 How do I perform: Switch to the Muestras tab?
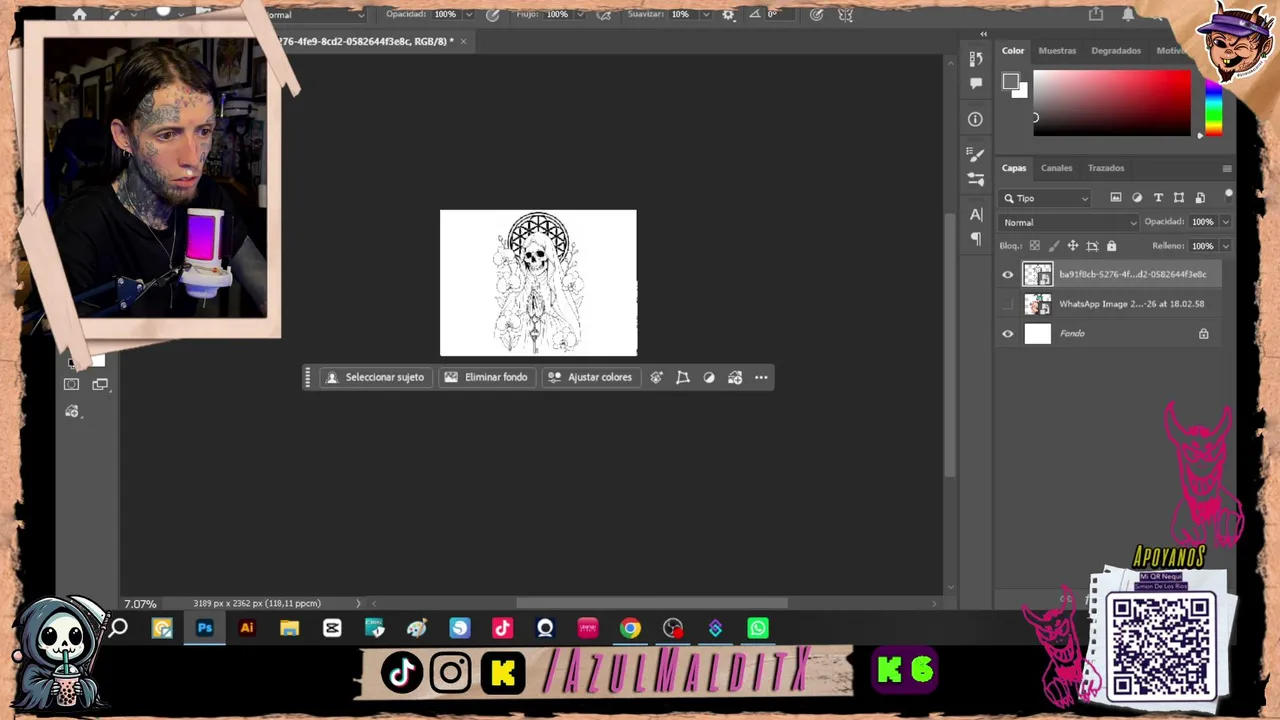[x=1057, y=51]
